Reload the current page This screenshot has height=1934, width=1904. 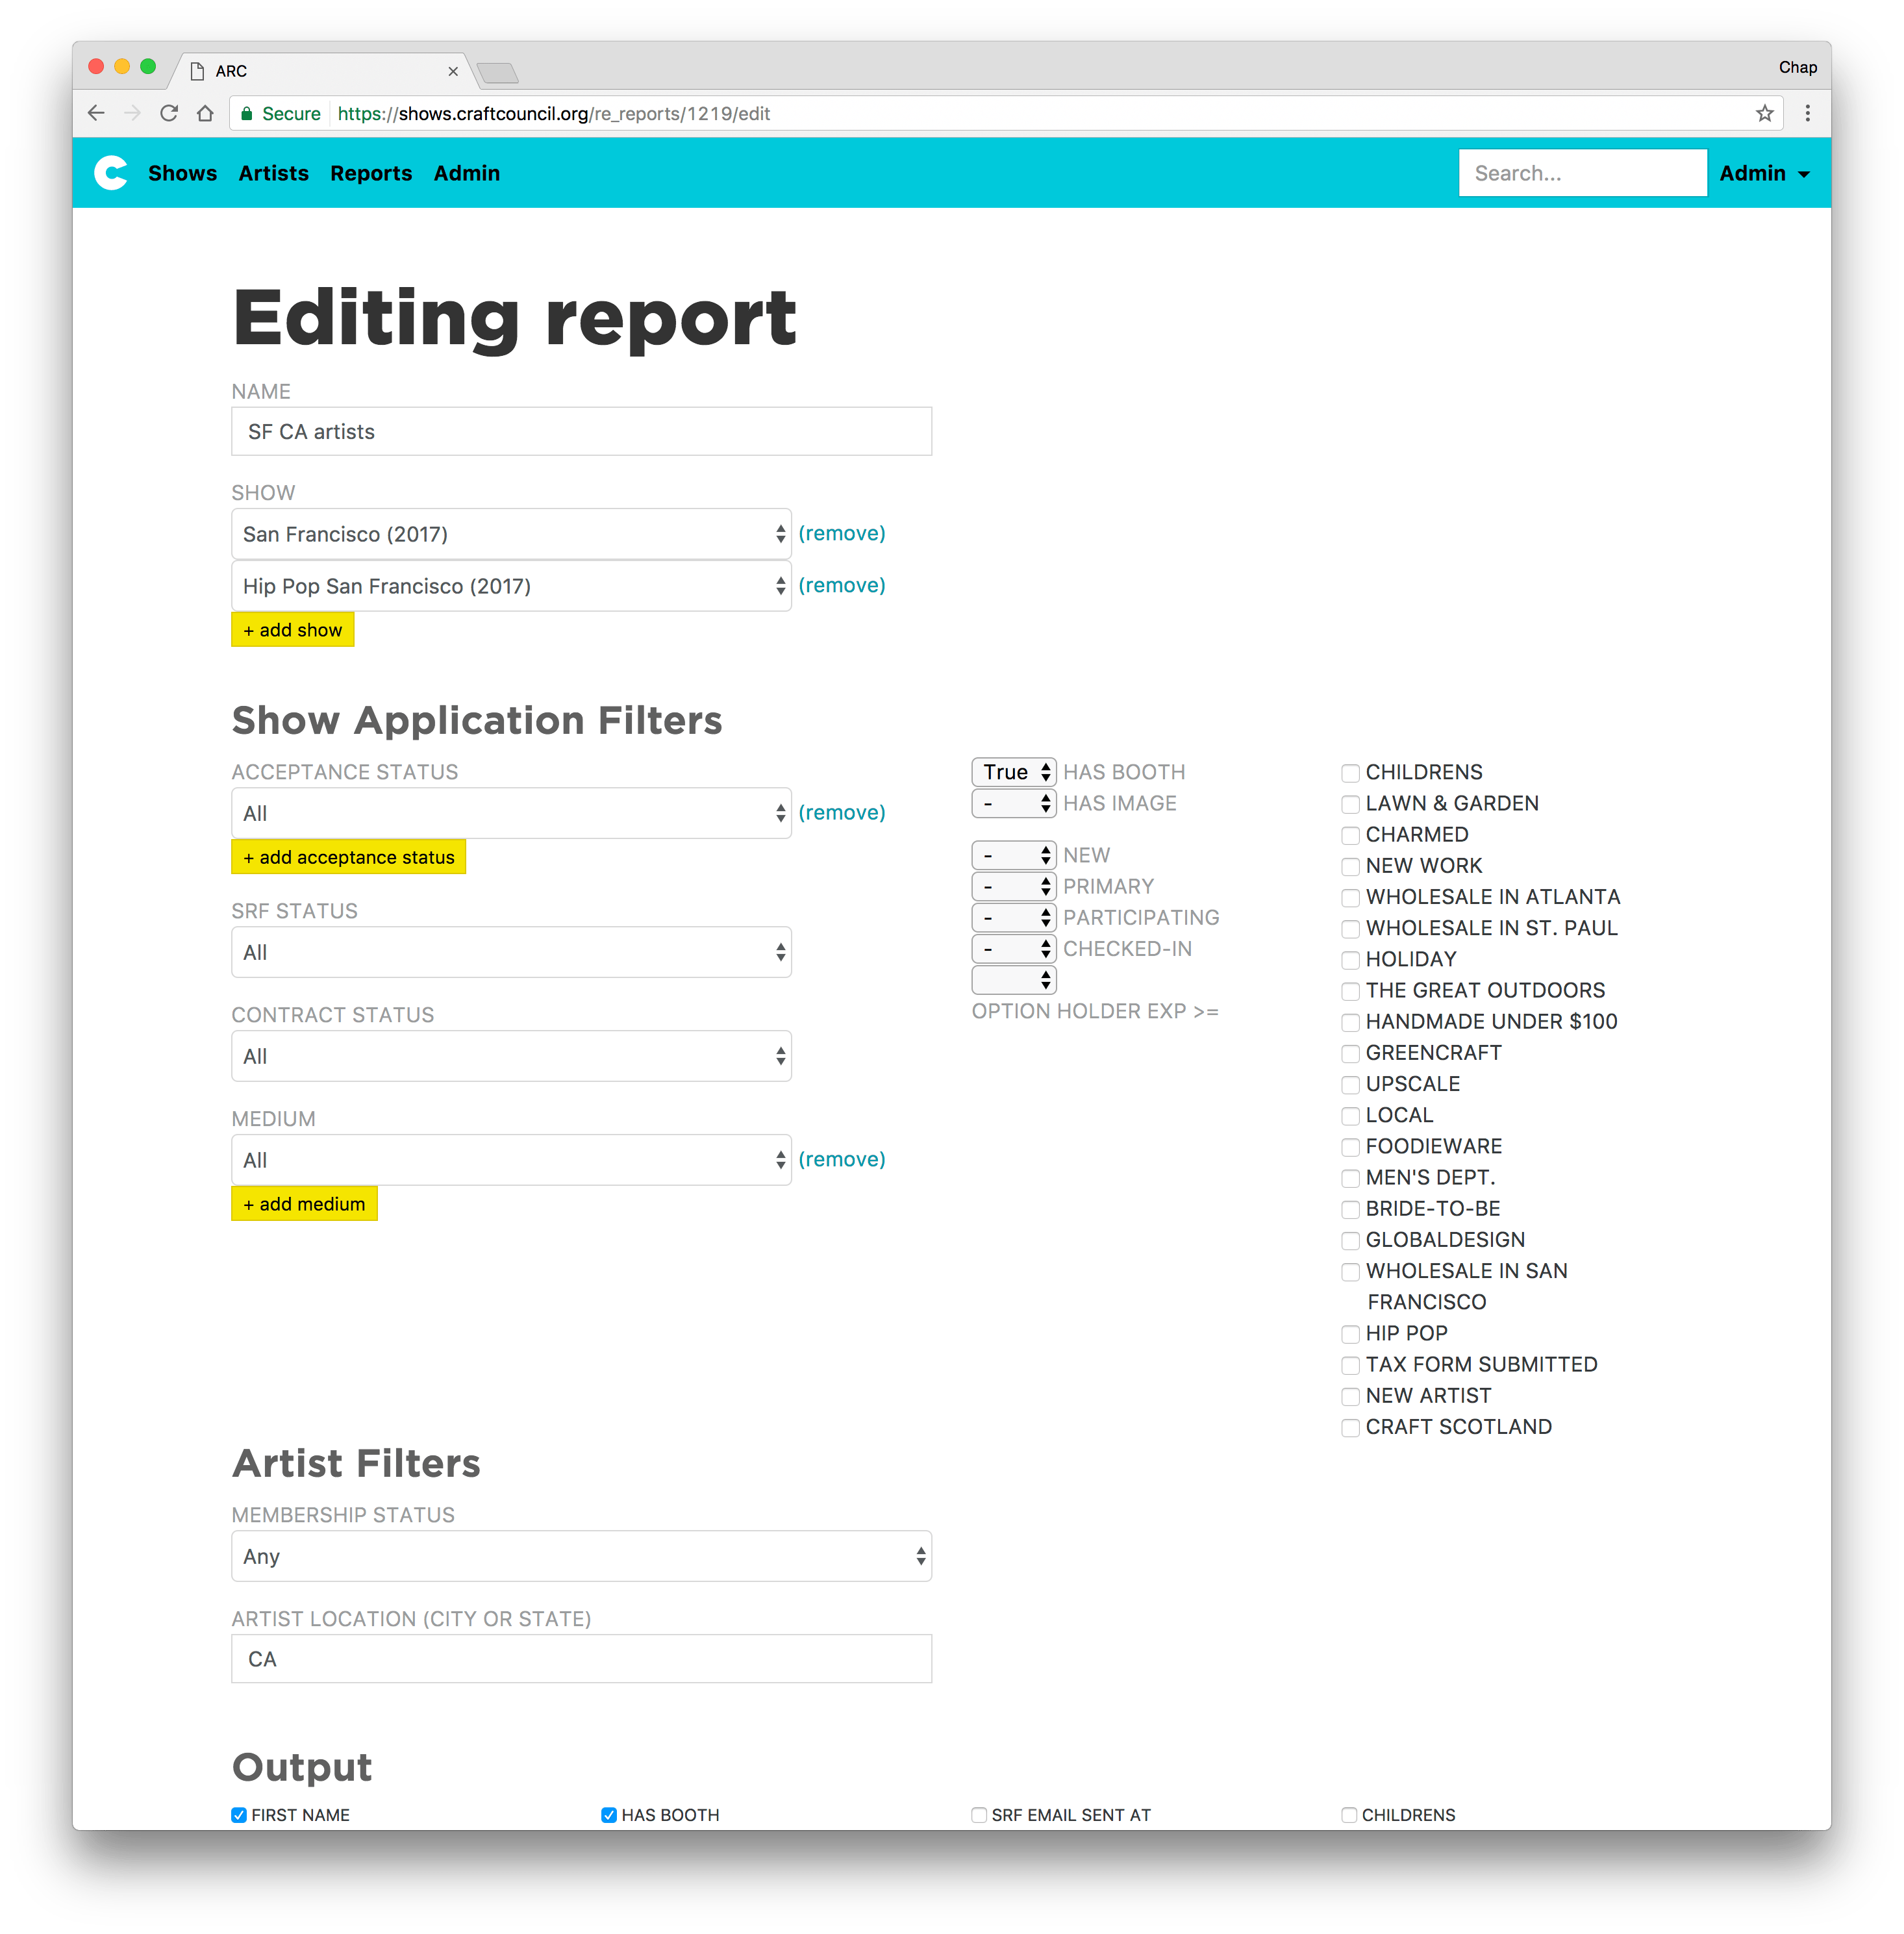169,114
